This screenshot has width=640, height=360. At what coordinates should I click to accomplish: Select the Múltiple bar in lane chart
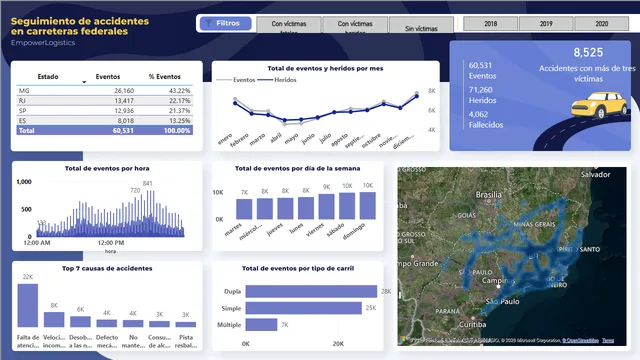tap(262, 325)
